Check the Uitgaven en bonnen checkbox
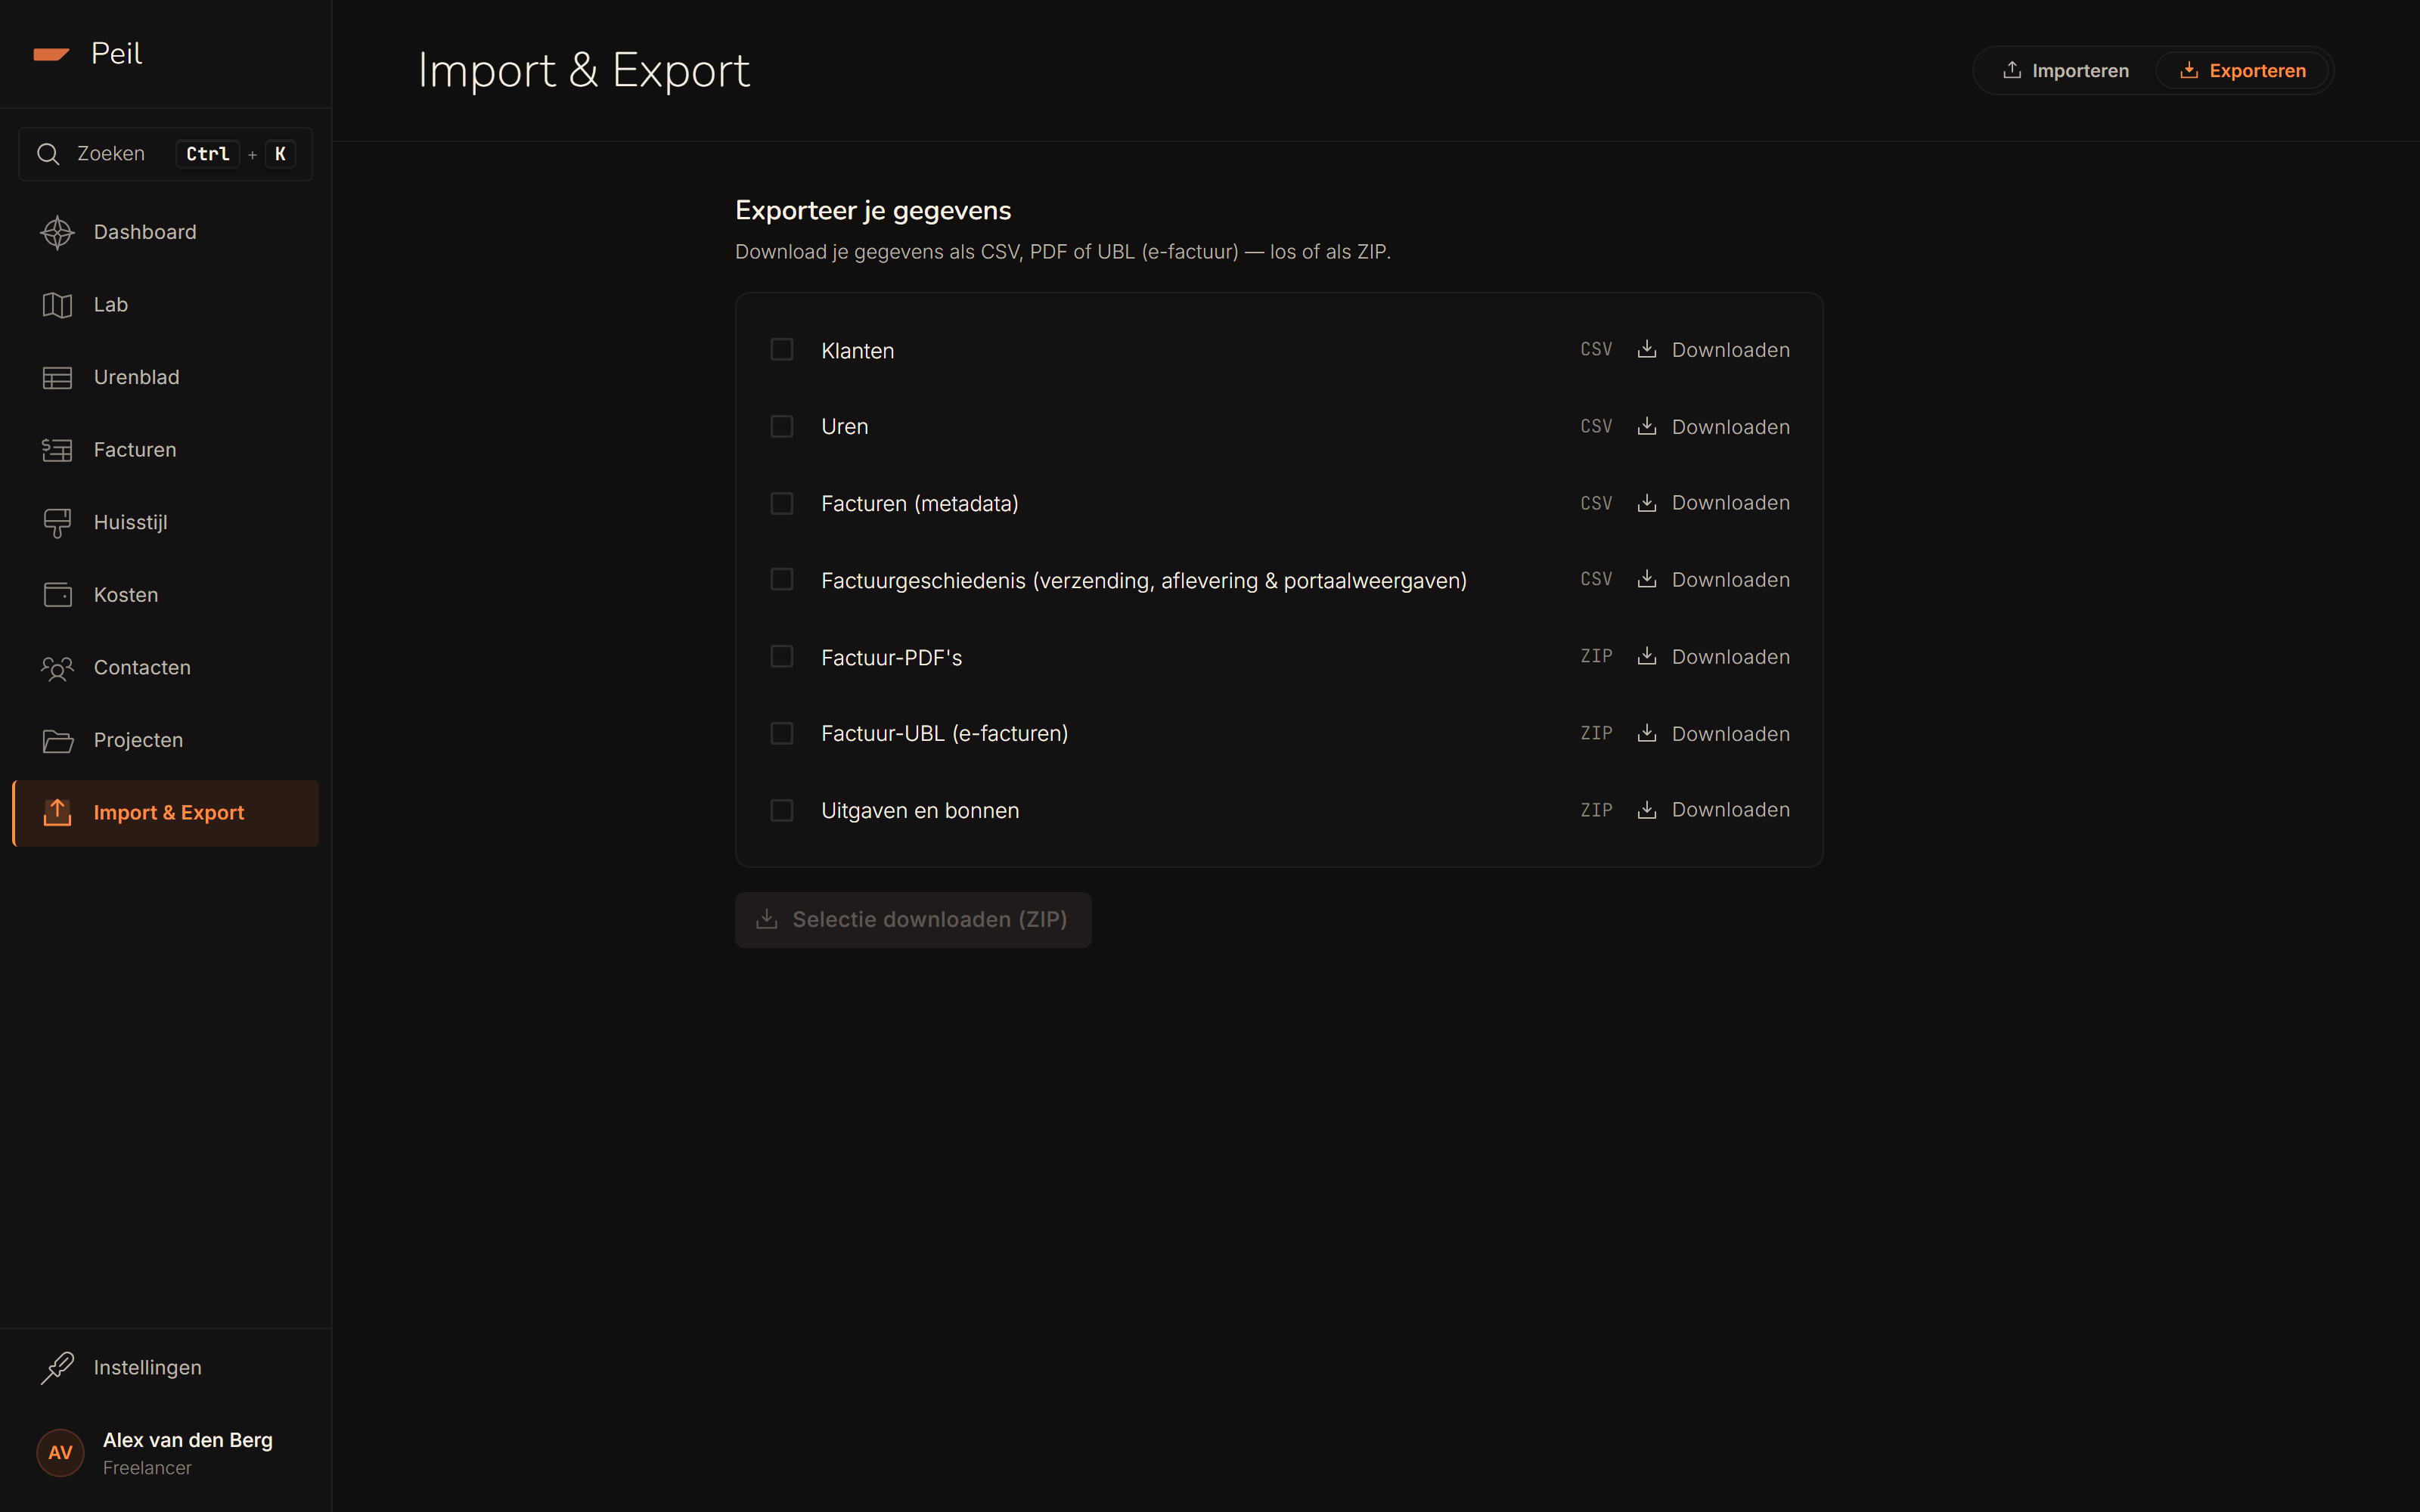 pos(782,810)
